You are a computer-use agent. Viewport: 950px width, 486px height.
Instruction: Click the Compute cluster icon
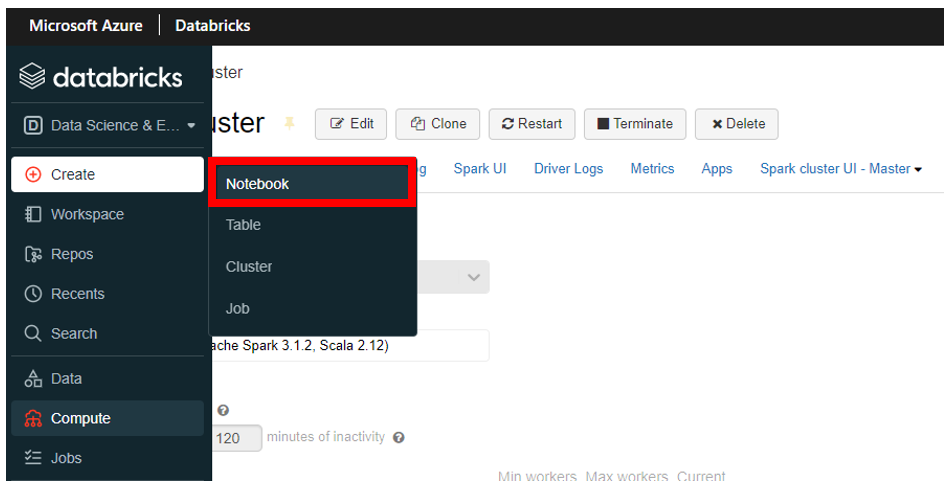33,418
